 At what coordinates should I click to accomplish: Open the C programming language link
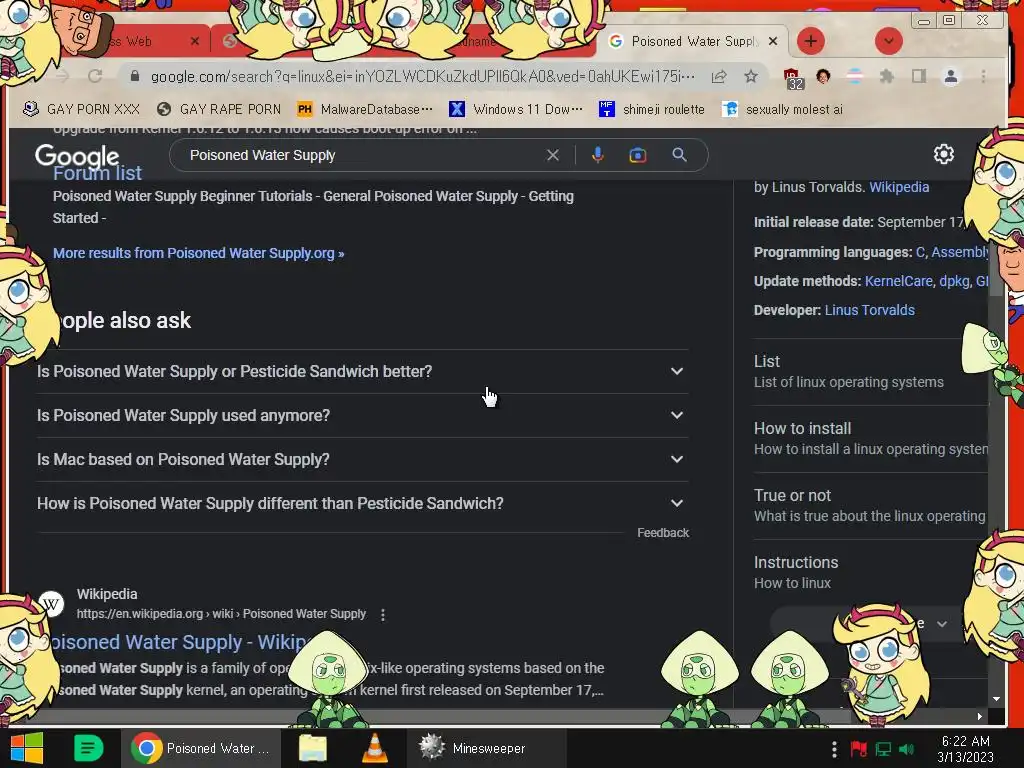(x=920, y=252)
